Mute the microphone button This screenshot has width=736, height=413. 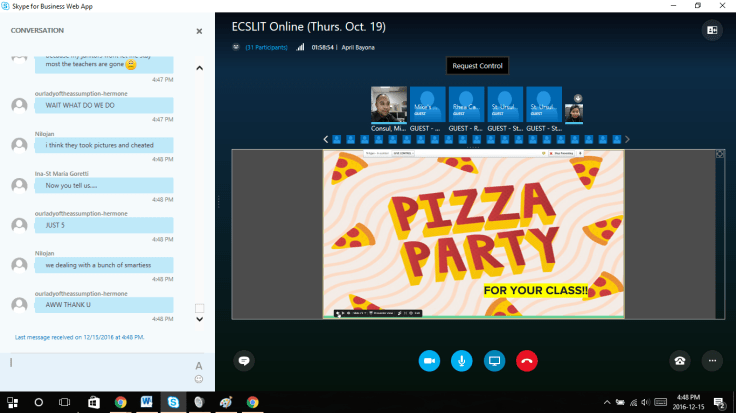coord(462,360)
